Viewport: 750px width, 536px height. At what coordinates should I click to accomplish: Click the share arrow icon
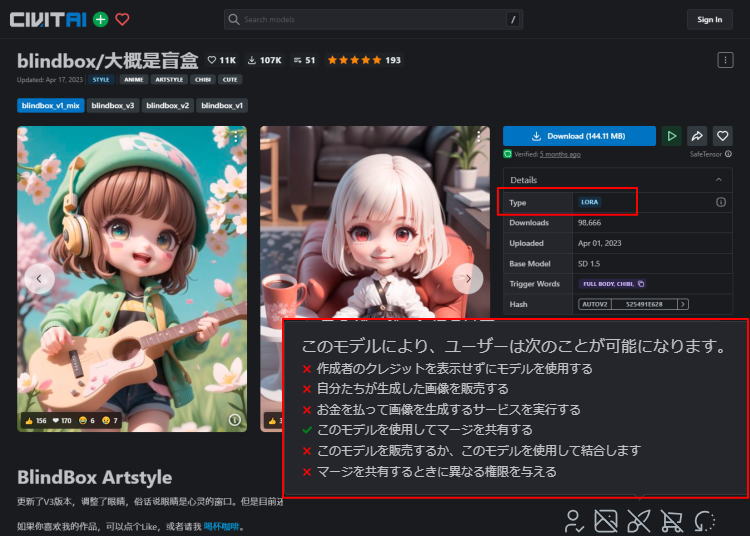pos(697,136)
